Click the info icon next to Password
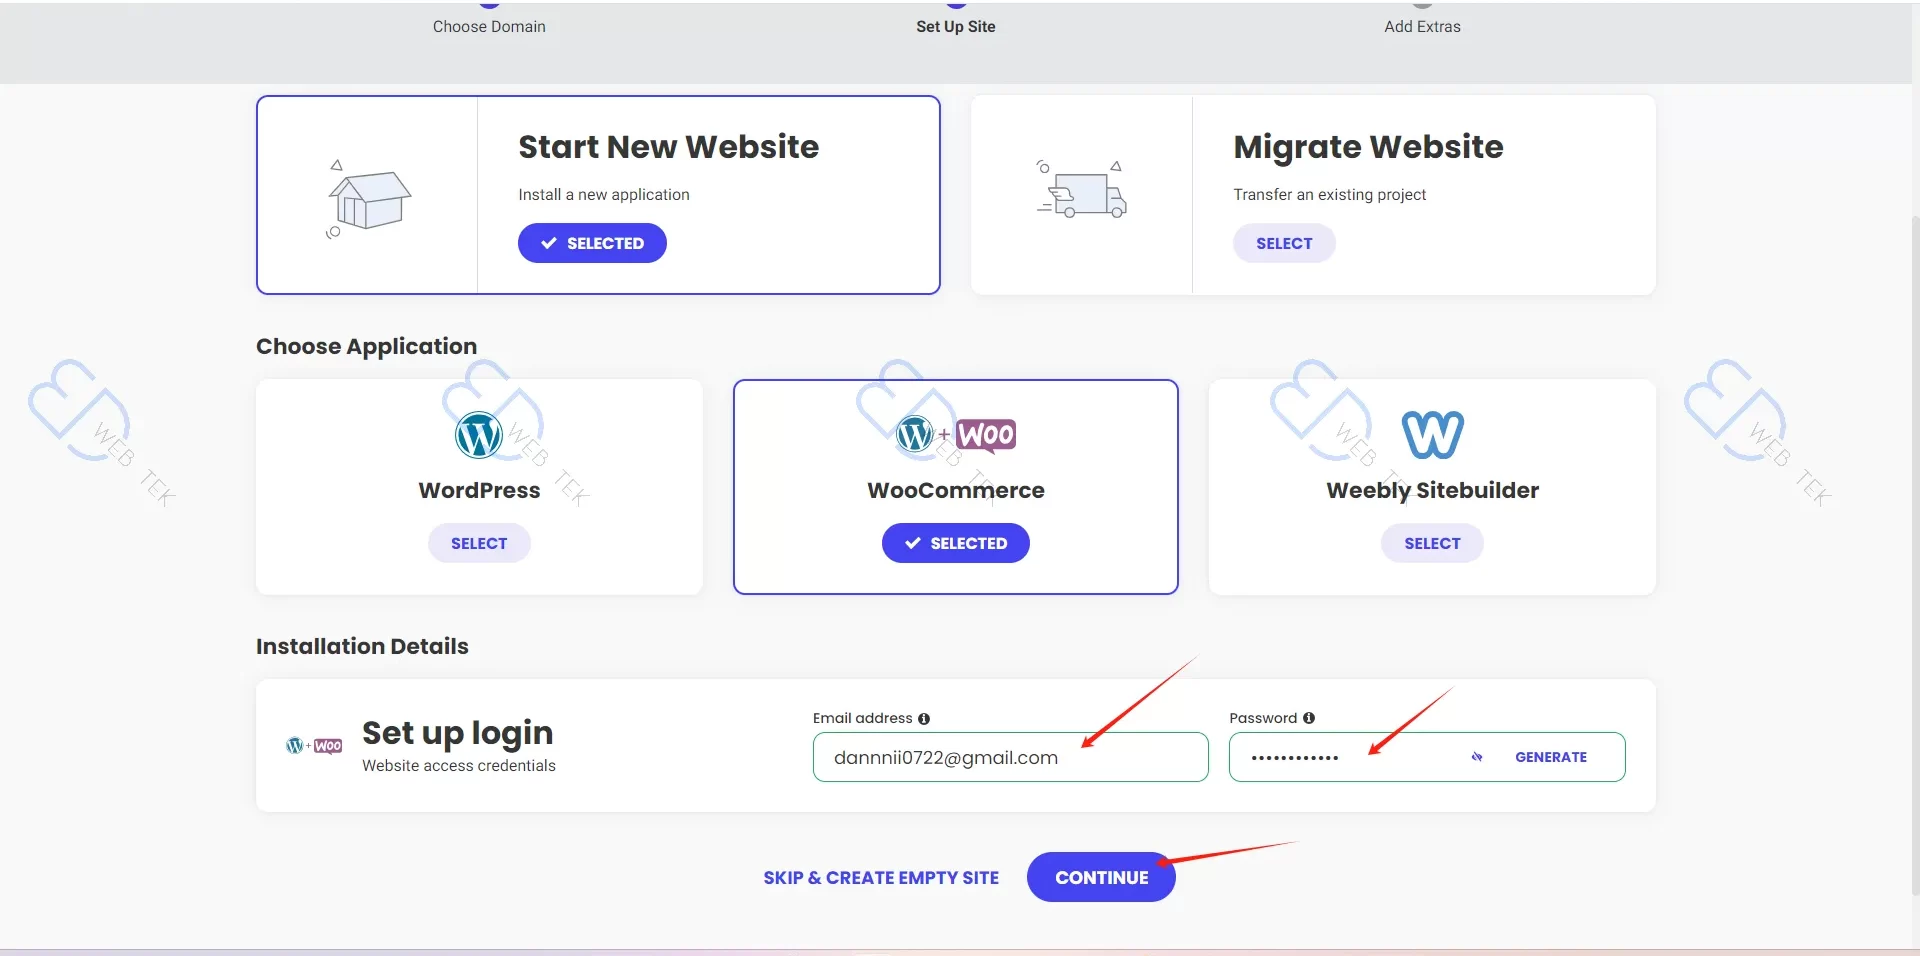This screenshot has height=956, width=1920. [x=1309, y=718]
